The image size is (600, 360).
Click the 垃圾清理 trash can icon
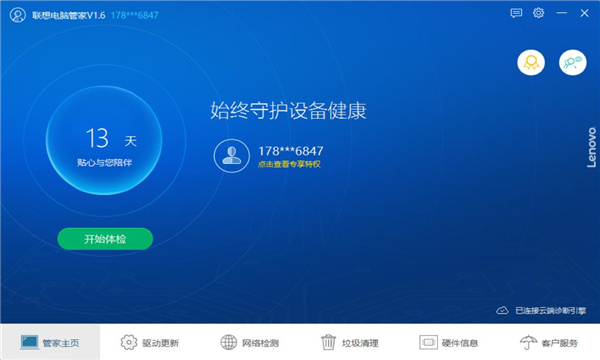(x=328, y=342)
